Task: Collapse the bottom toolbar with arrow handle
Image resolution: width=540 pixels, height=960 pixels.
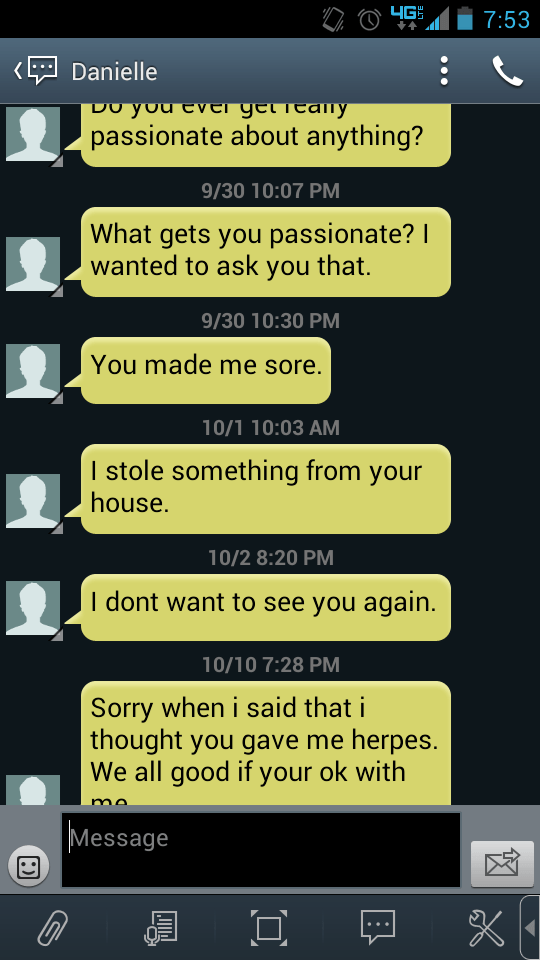Action: pos(530,928)
